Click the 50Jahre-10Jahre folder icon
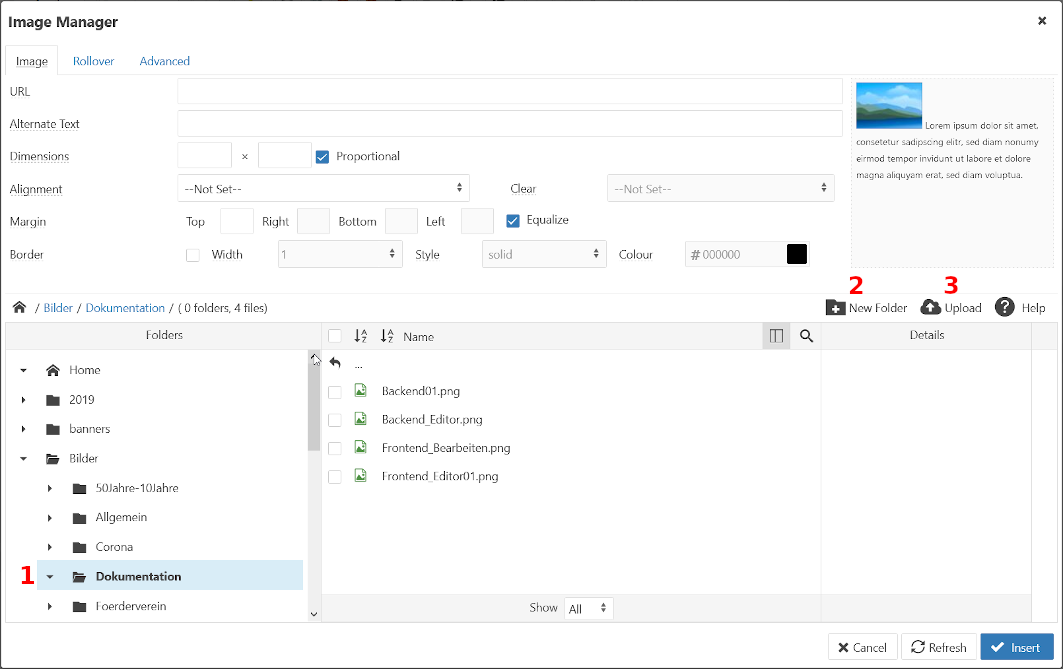 coord(79,488)
